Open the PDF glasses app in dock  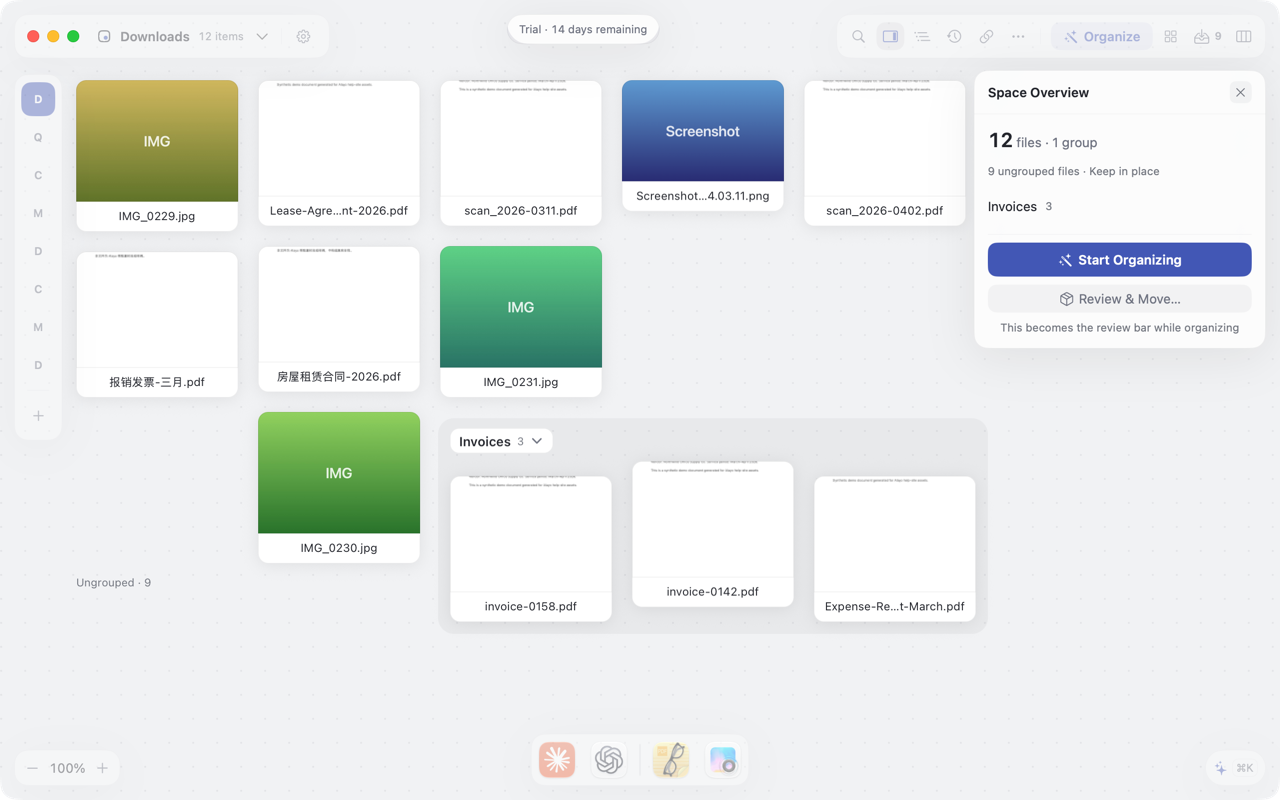[671, 760]
